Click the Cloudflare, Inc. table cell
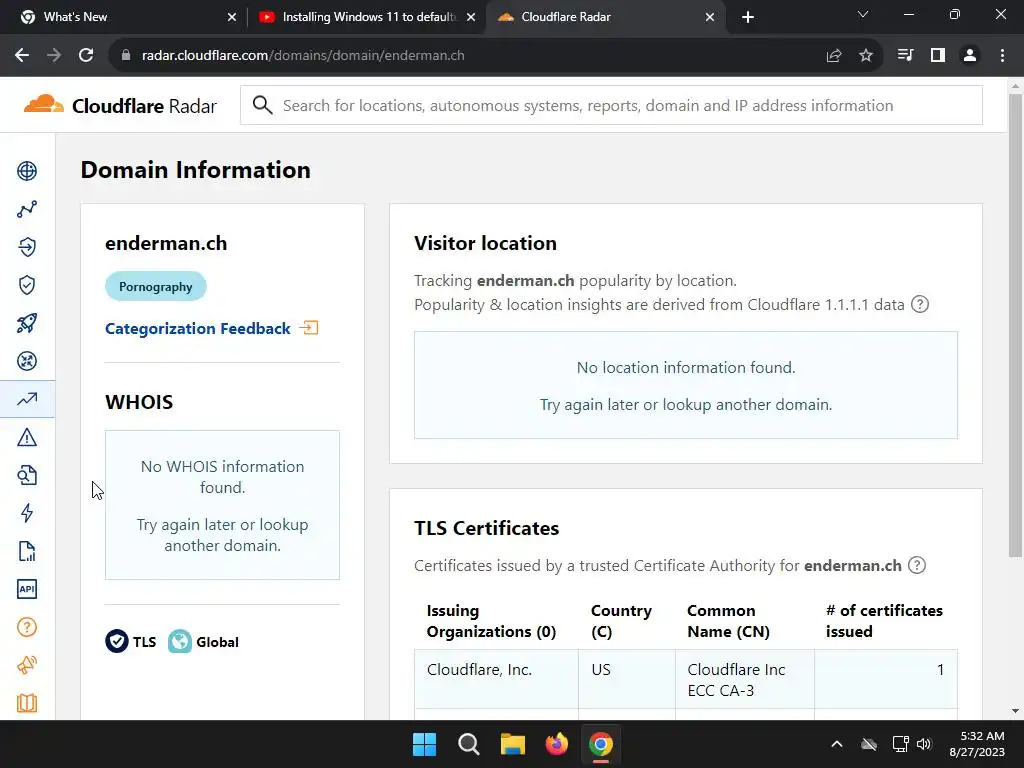The image size is (1024, 768). click(x=496, y=679)
